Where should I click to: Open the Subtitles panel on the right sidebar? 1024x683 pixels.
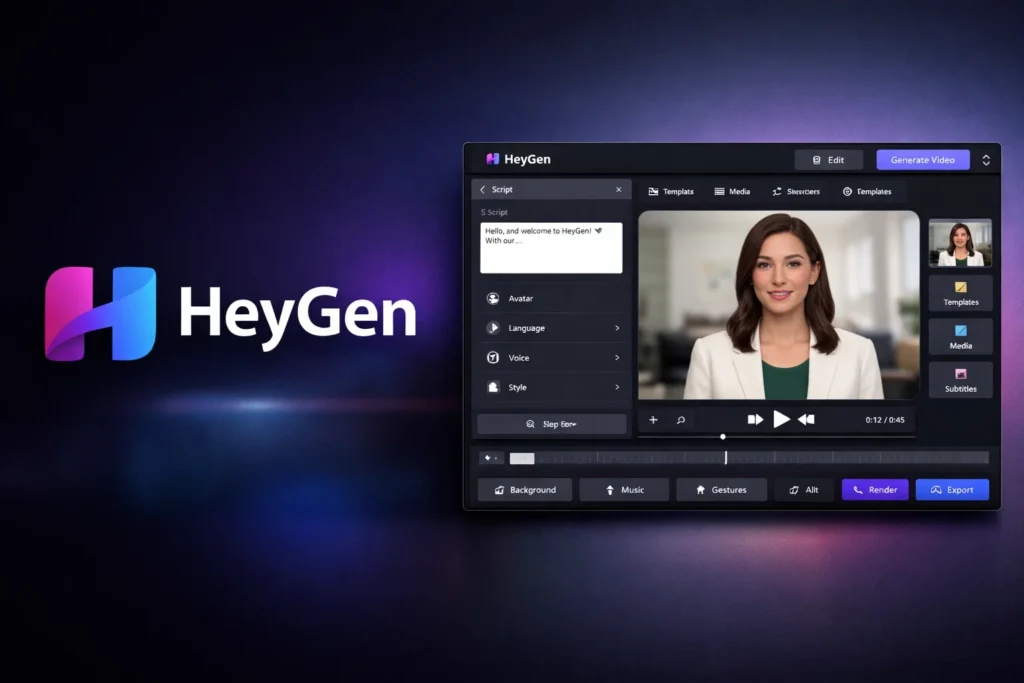(959, 380)
